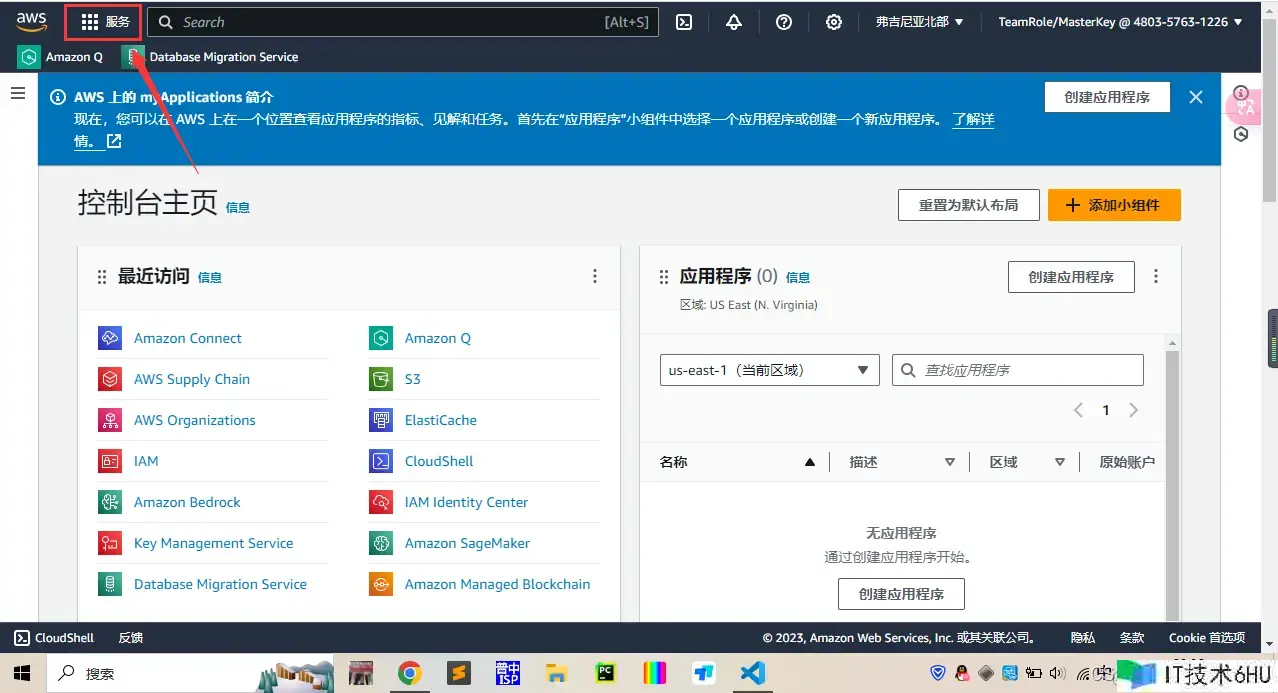Open PyCharm from the taskbar
The height and width of the screenshot is (693, 1278).
[605, 673]
